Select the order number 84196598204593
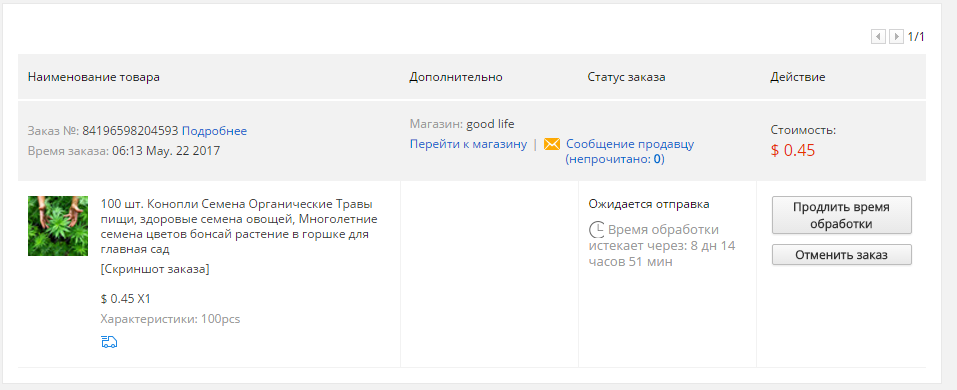The image size is (957, 390). (130, 131)
